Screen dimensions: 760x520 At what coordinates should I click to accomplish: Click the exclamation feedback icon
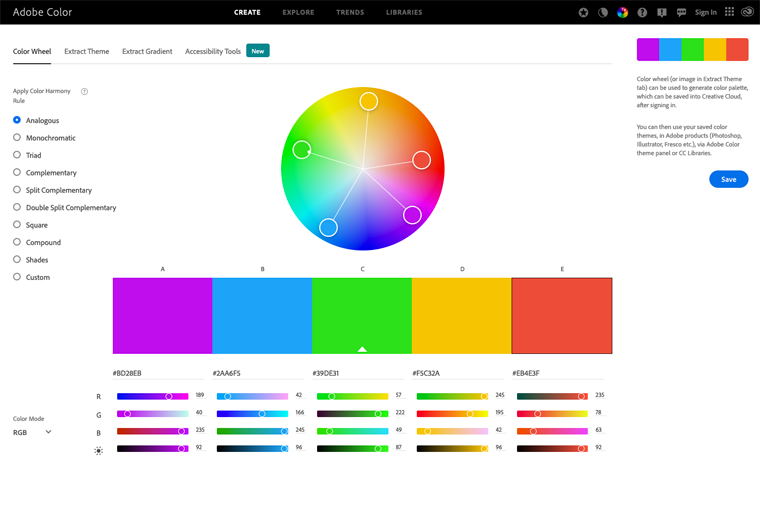coord(662,13)
